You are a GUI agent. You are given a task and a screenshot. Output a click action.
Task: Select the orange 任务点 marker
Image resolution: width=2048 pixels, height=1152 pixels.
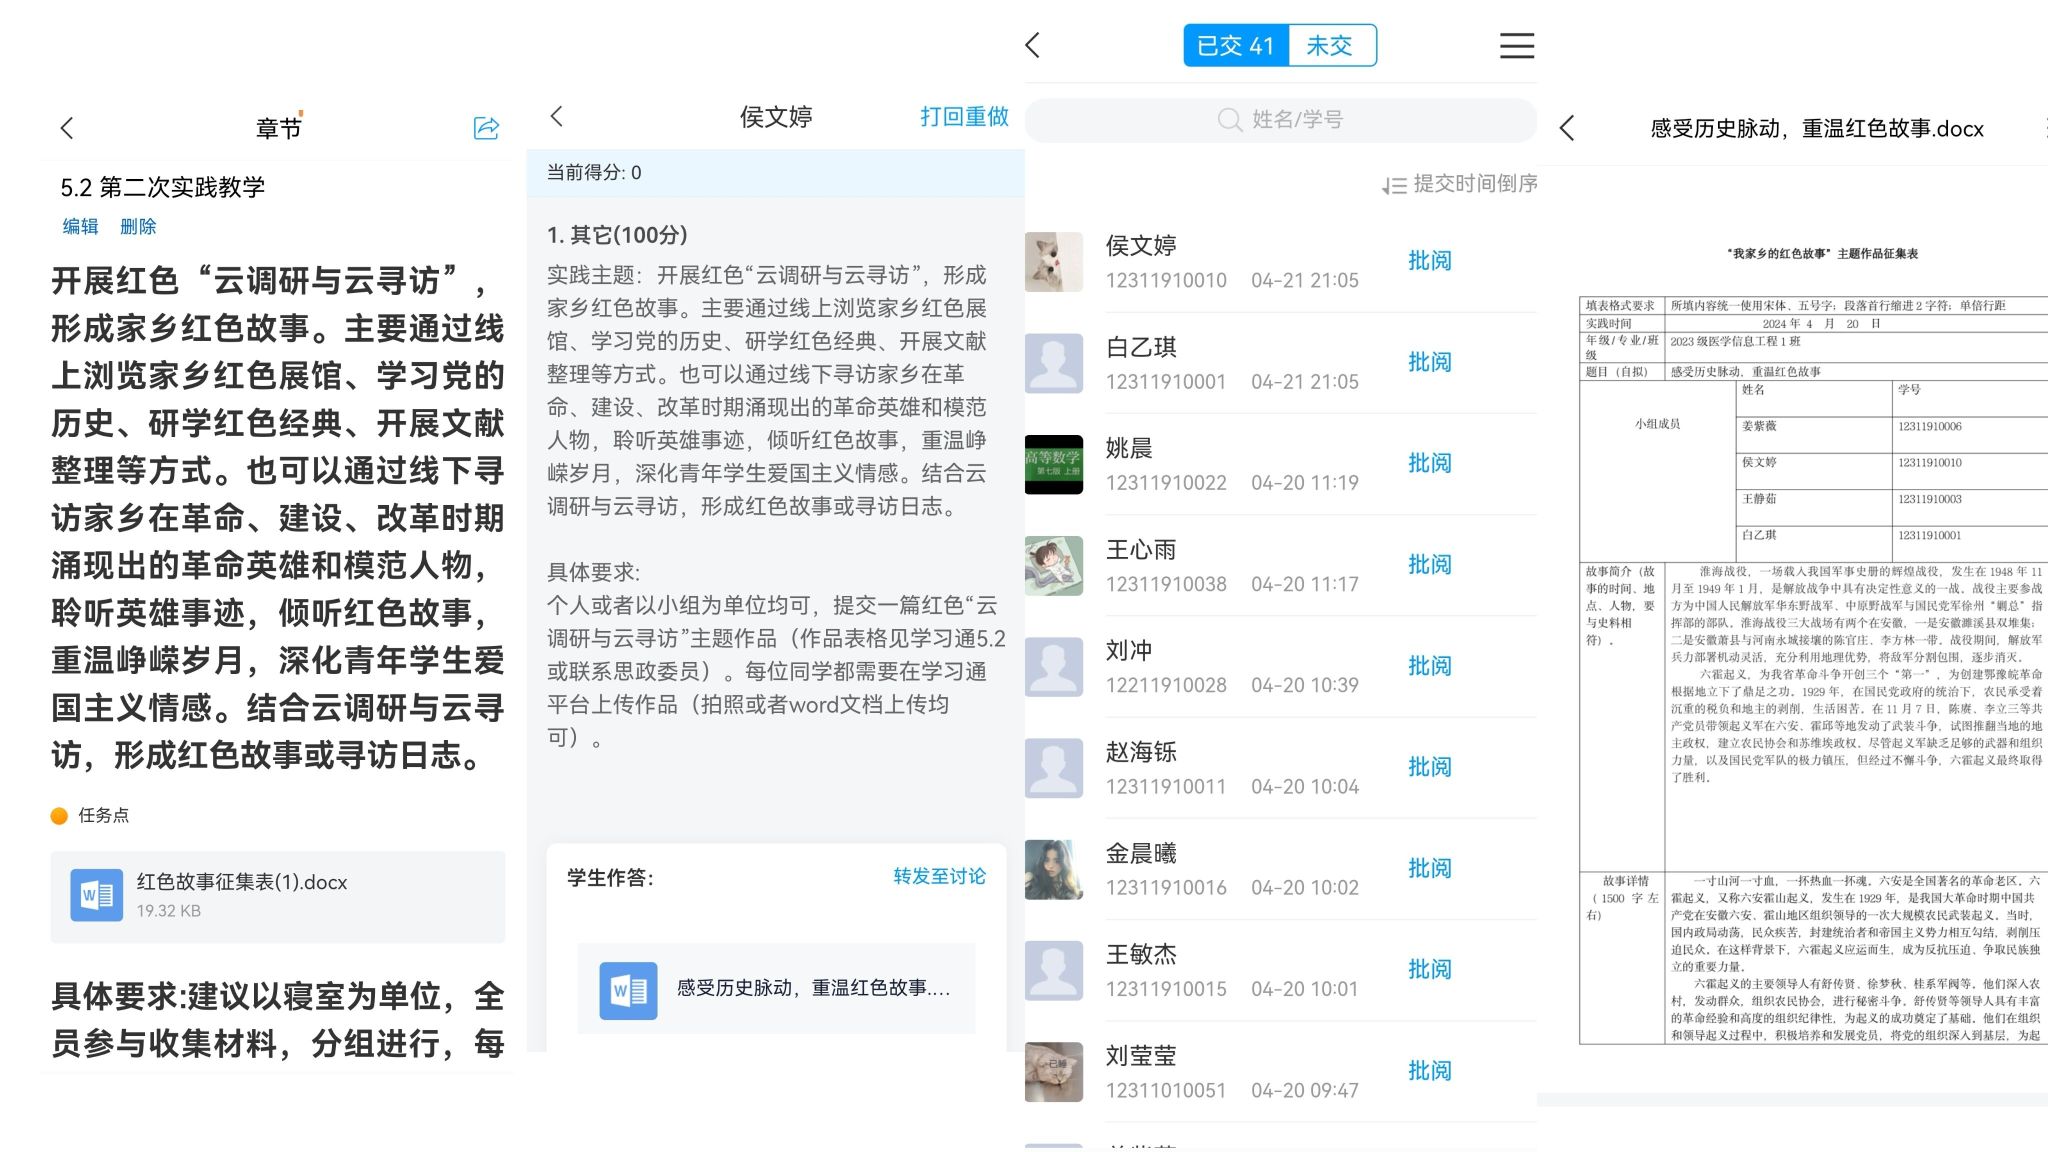coord(60,816)
